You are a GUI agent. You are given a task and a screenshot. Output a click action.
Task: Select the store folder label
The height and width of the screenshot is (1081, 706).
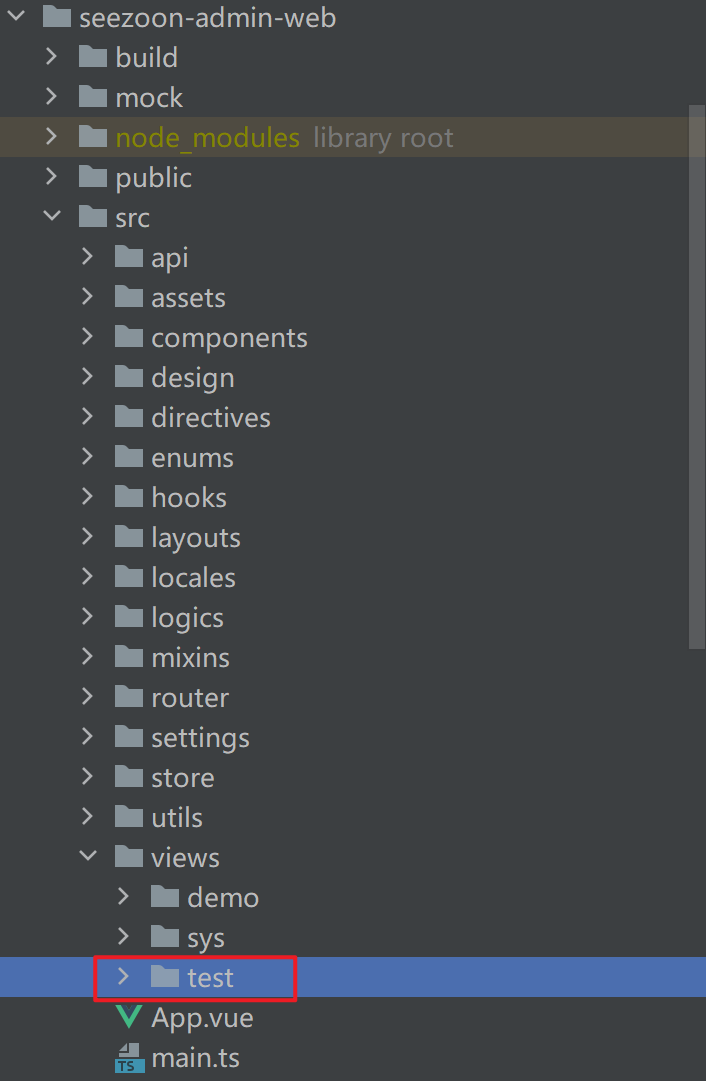coord(182,777)
